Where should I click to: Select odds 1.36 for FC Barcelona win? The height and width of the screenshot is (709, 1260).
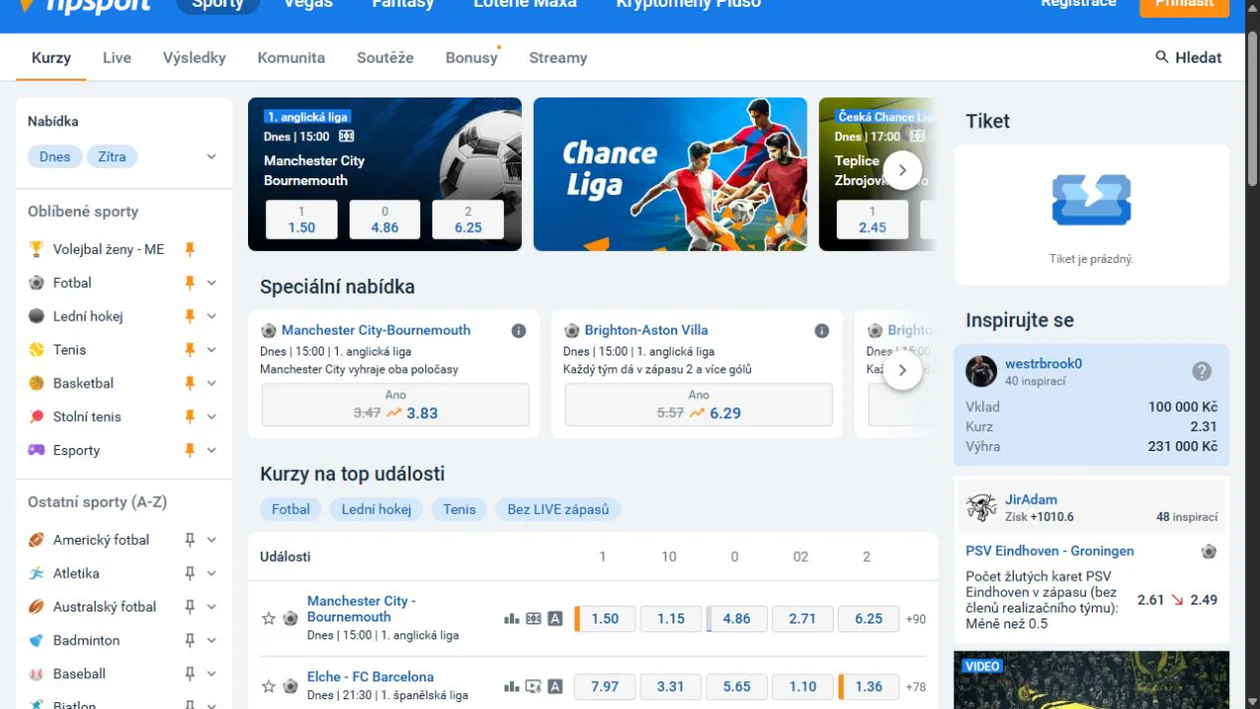click(869, 687)
